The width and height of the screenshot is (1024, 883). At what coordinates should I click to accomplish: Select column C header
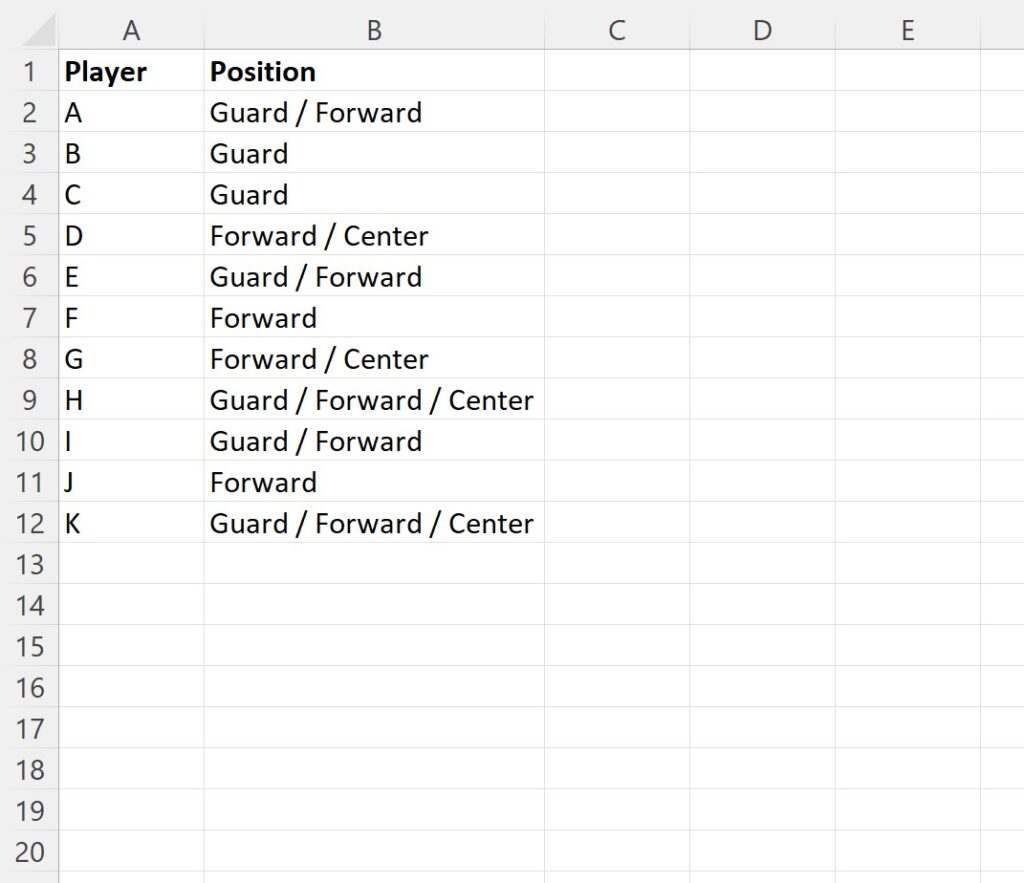pyautogui.click(x=617, y=31)
